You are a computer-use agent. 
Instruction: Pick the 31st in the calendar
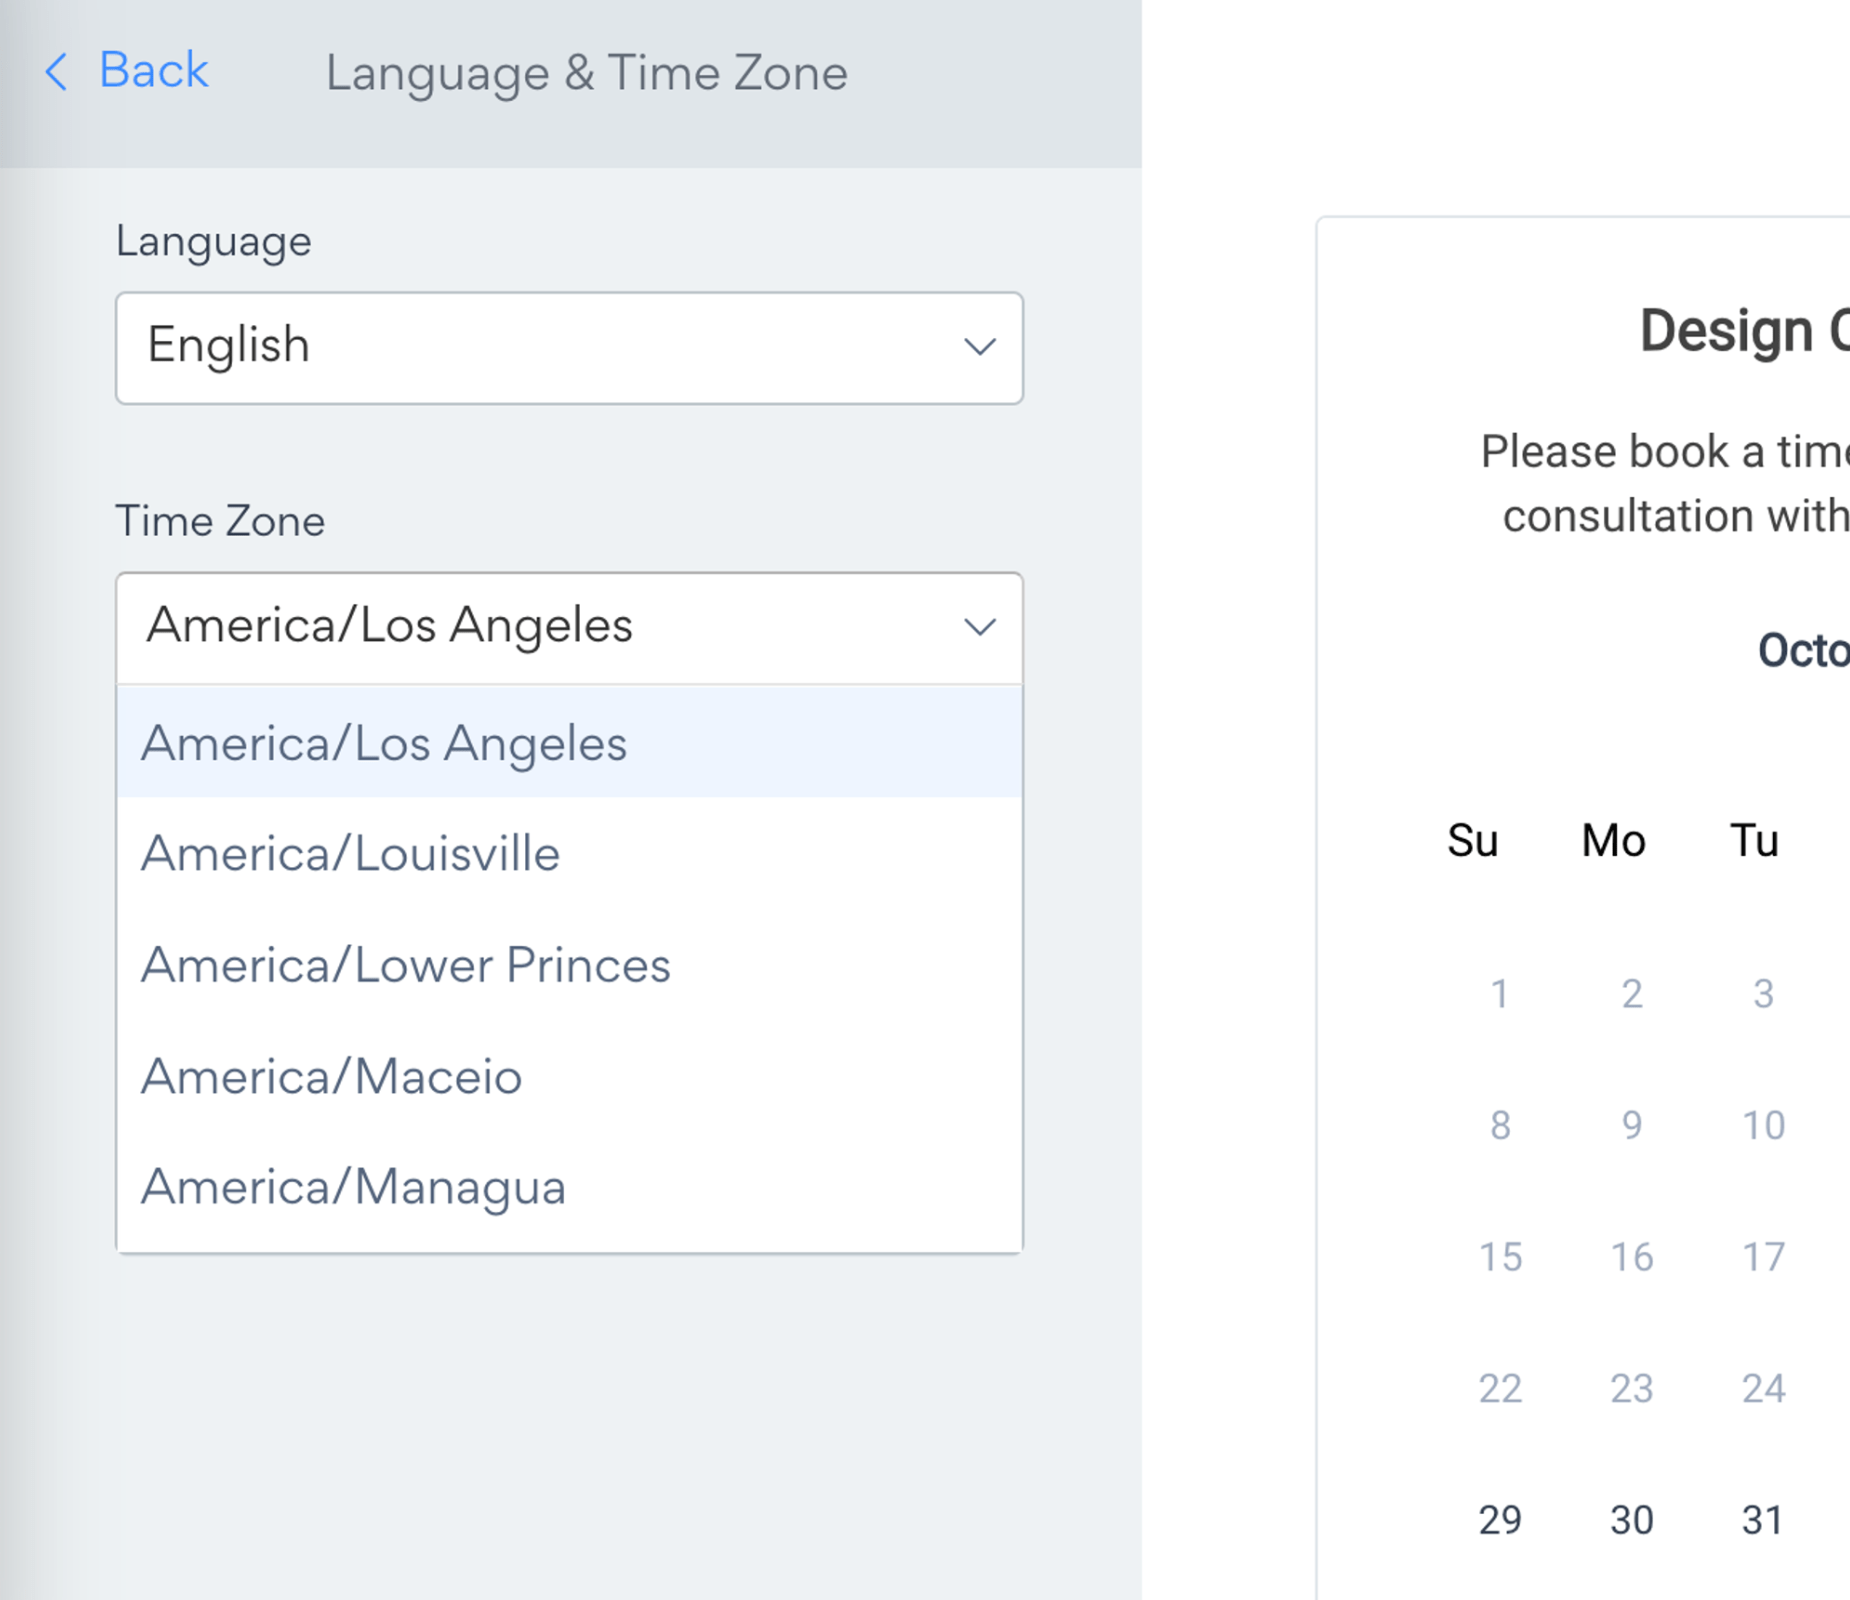coord(1762,1519)
